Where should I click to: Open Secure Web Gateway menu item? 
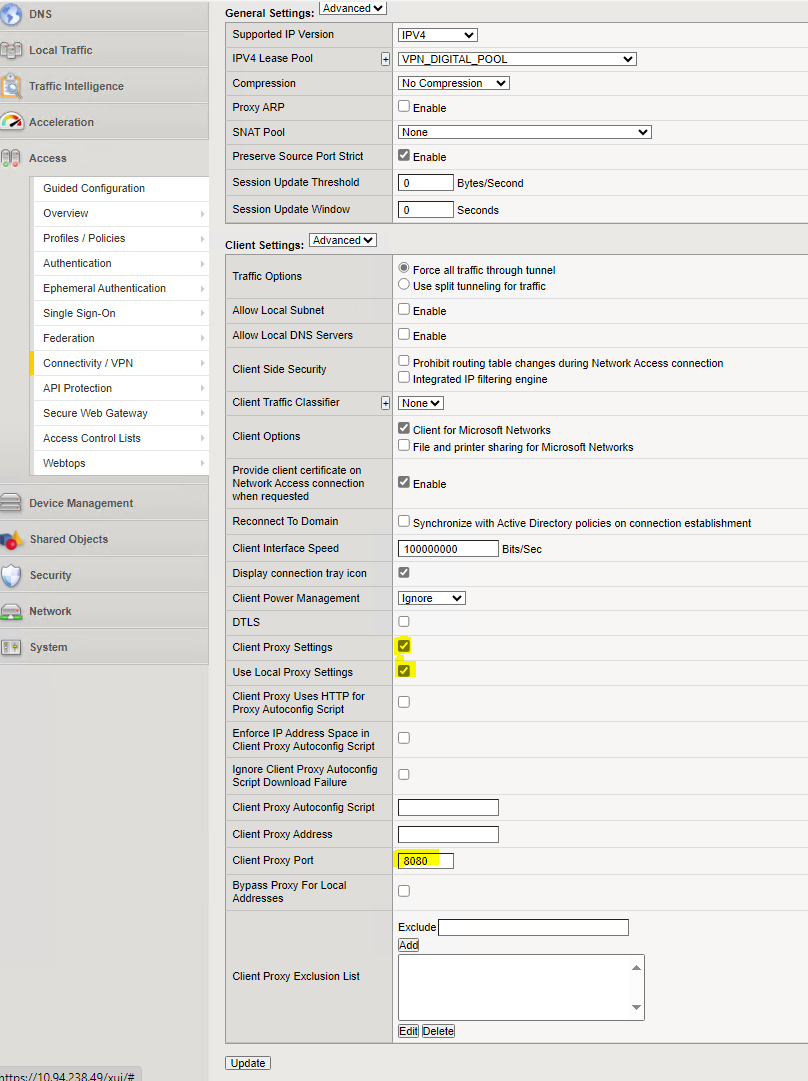click(121, 413)
